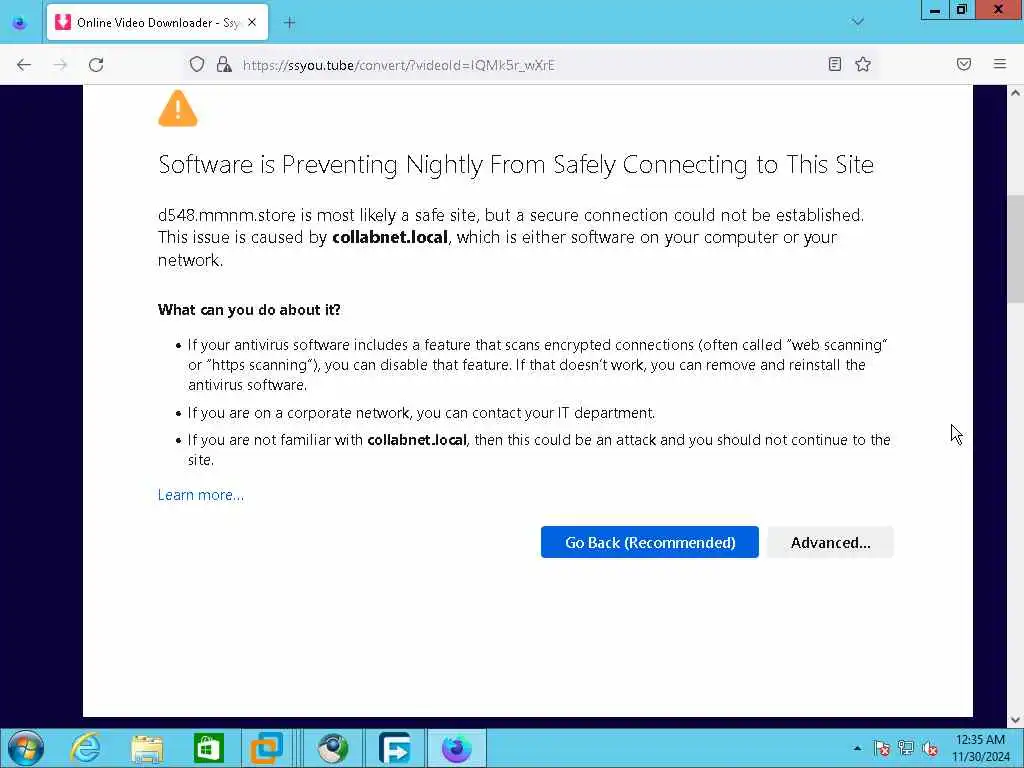Follow the Learn more... link
Screen dimensions: 1024x768
tap(200, 495)
